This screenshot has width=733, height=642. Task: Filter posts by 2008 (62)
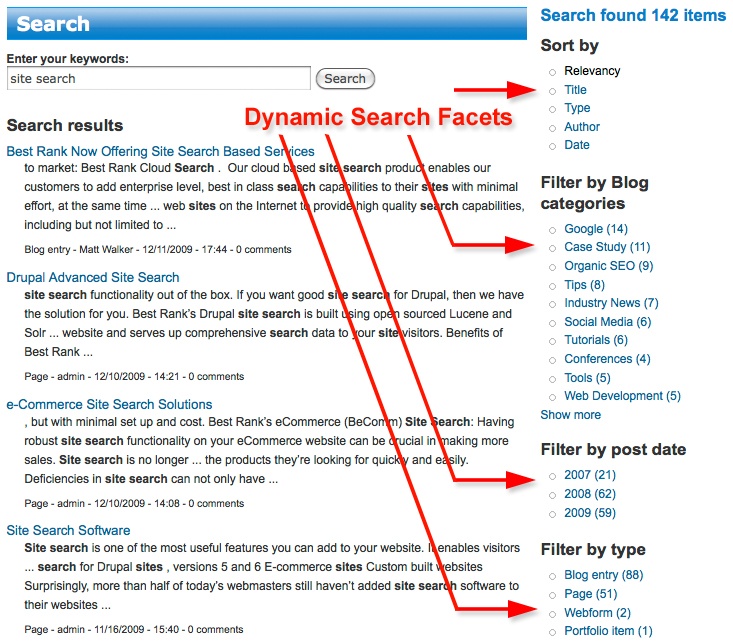tap(590, 494)
